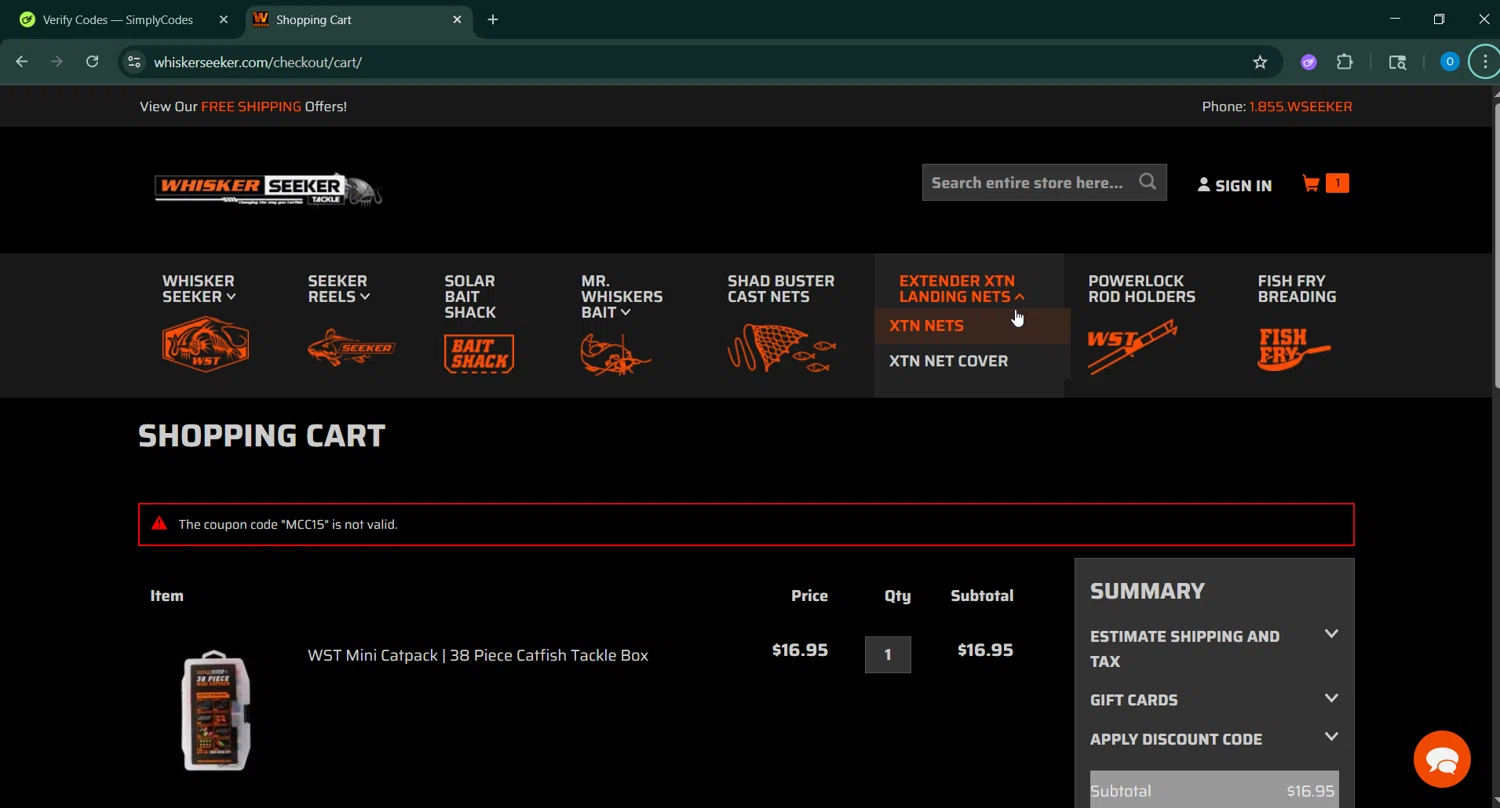Click the Subtotal $16.95 summary row
1500x808 pixels.
[1214, 790]
